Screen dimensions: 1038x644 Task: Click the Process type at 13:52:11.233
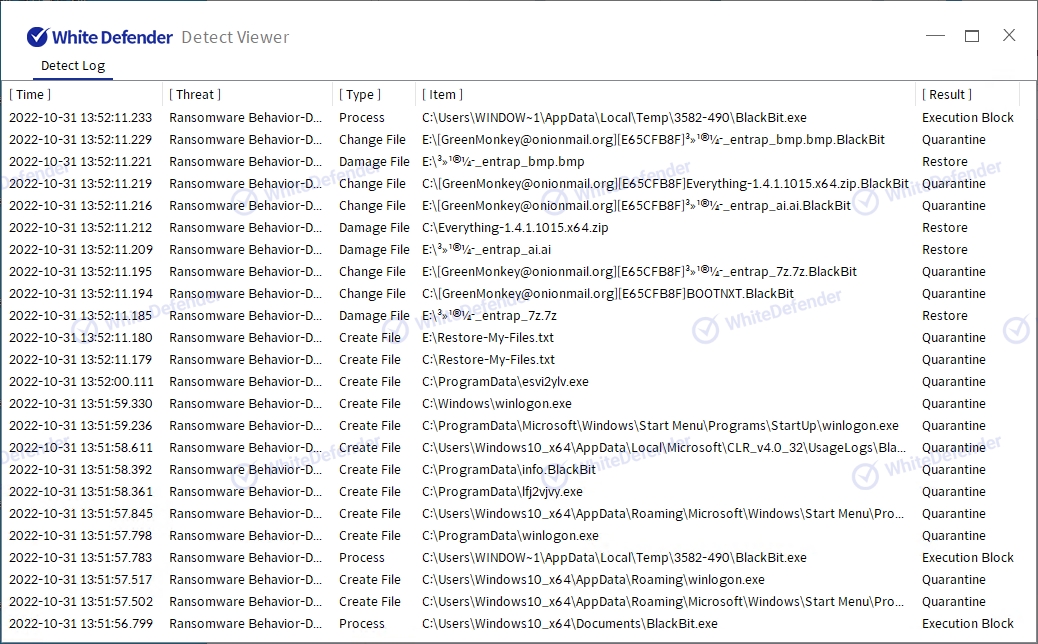tap(361, 118)
